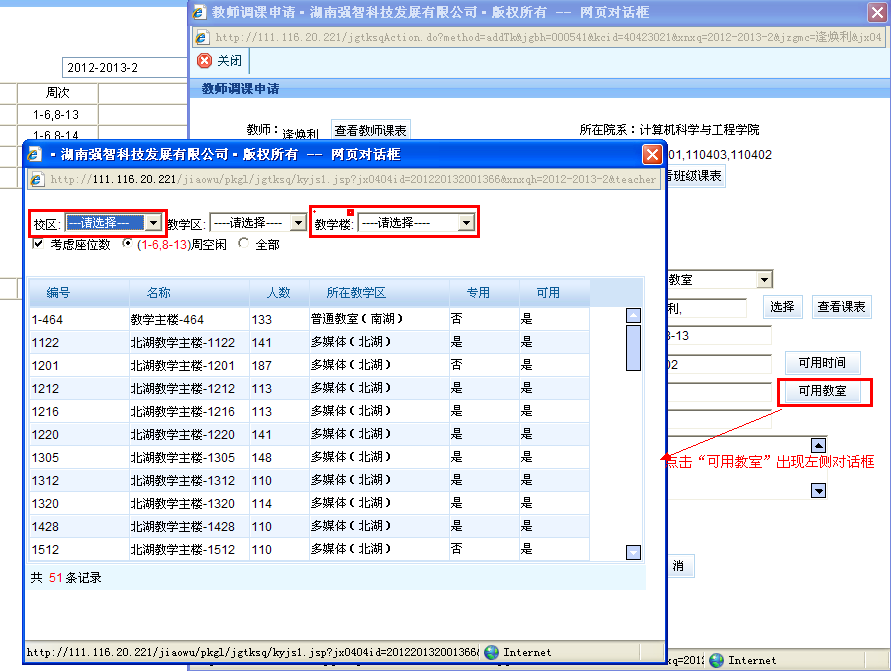Close the 教师调课申请 window with X
The height and width of the screenshot is (671, 891).
click(876, 12)
